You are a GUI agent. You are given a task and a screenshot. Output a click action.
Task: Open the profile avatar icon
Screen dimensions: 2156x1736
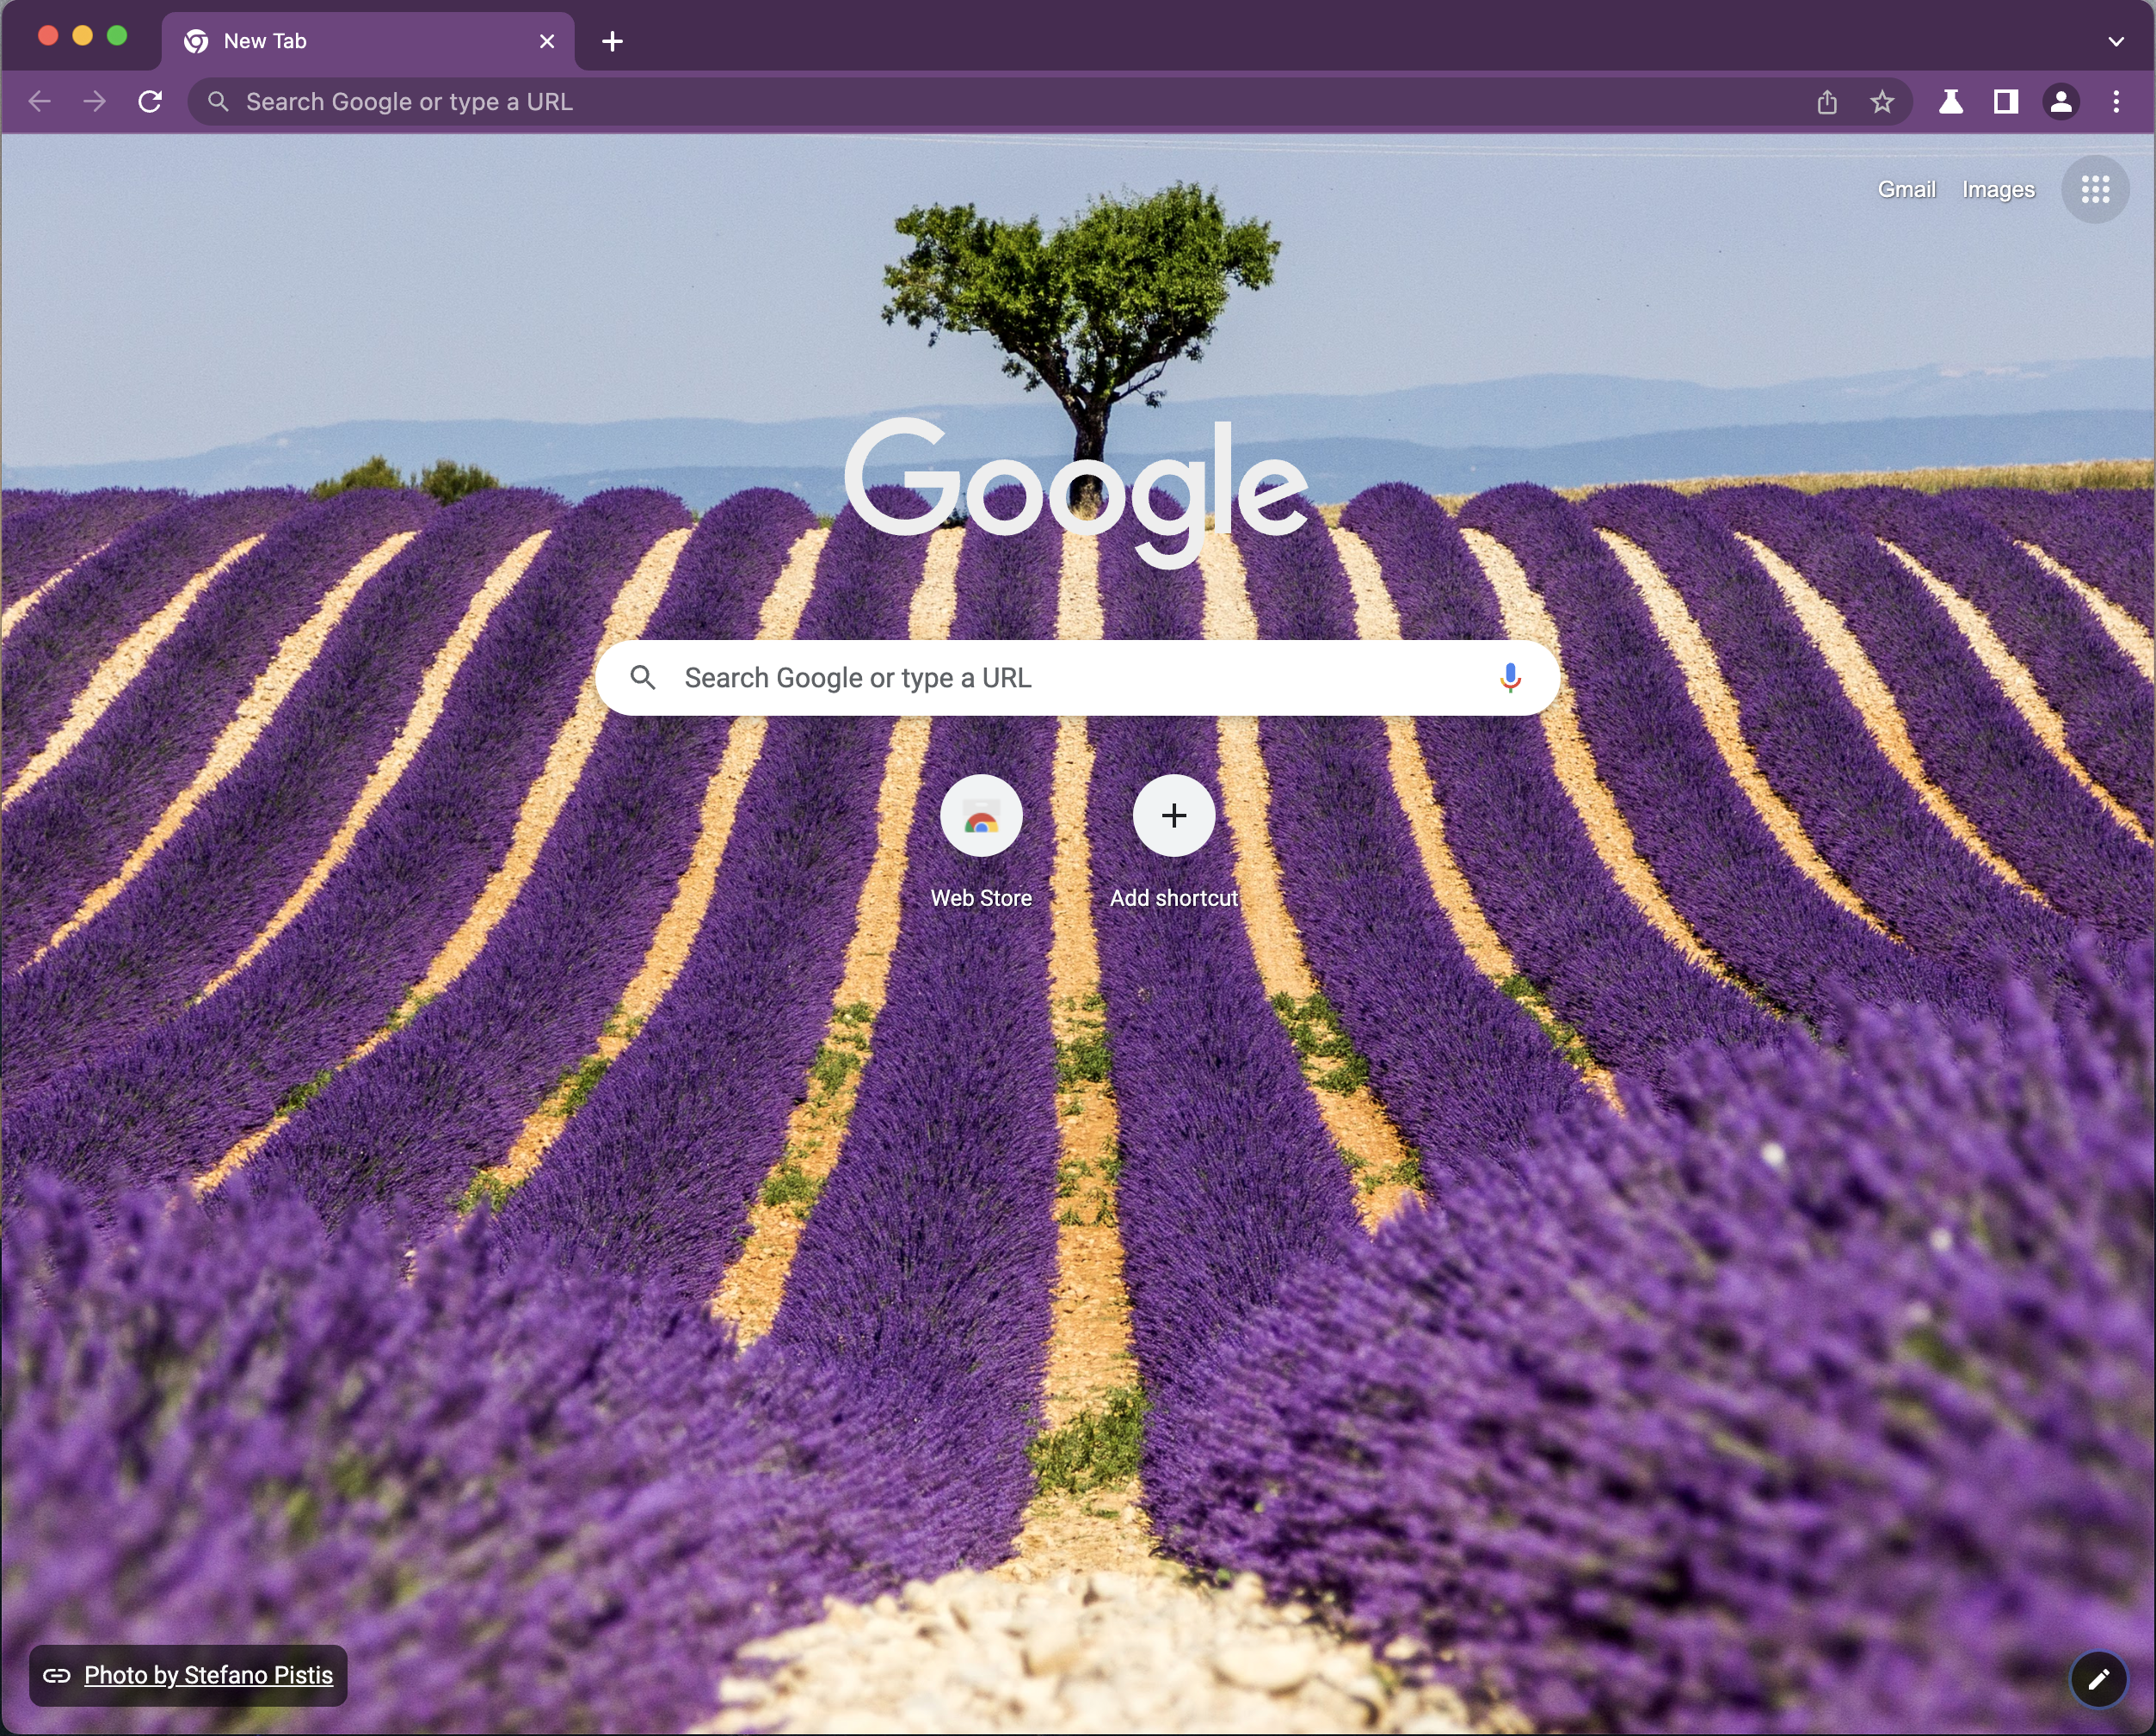[x=2061, y=102]
